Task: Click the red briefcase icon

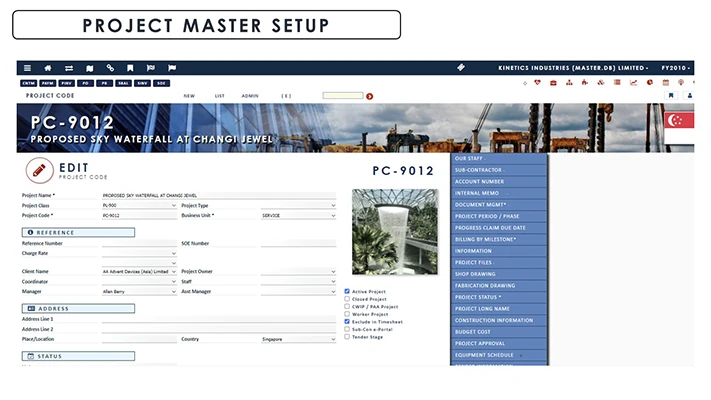Action: click(553, 83)
